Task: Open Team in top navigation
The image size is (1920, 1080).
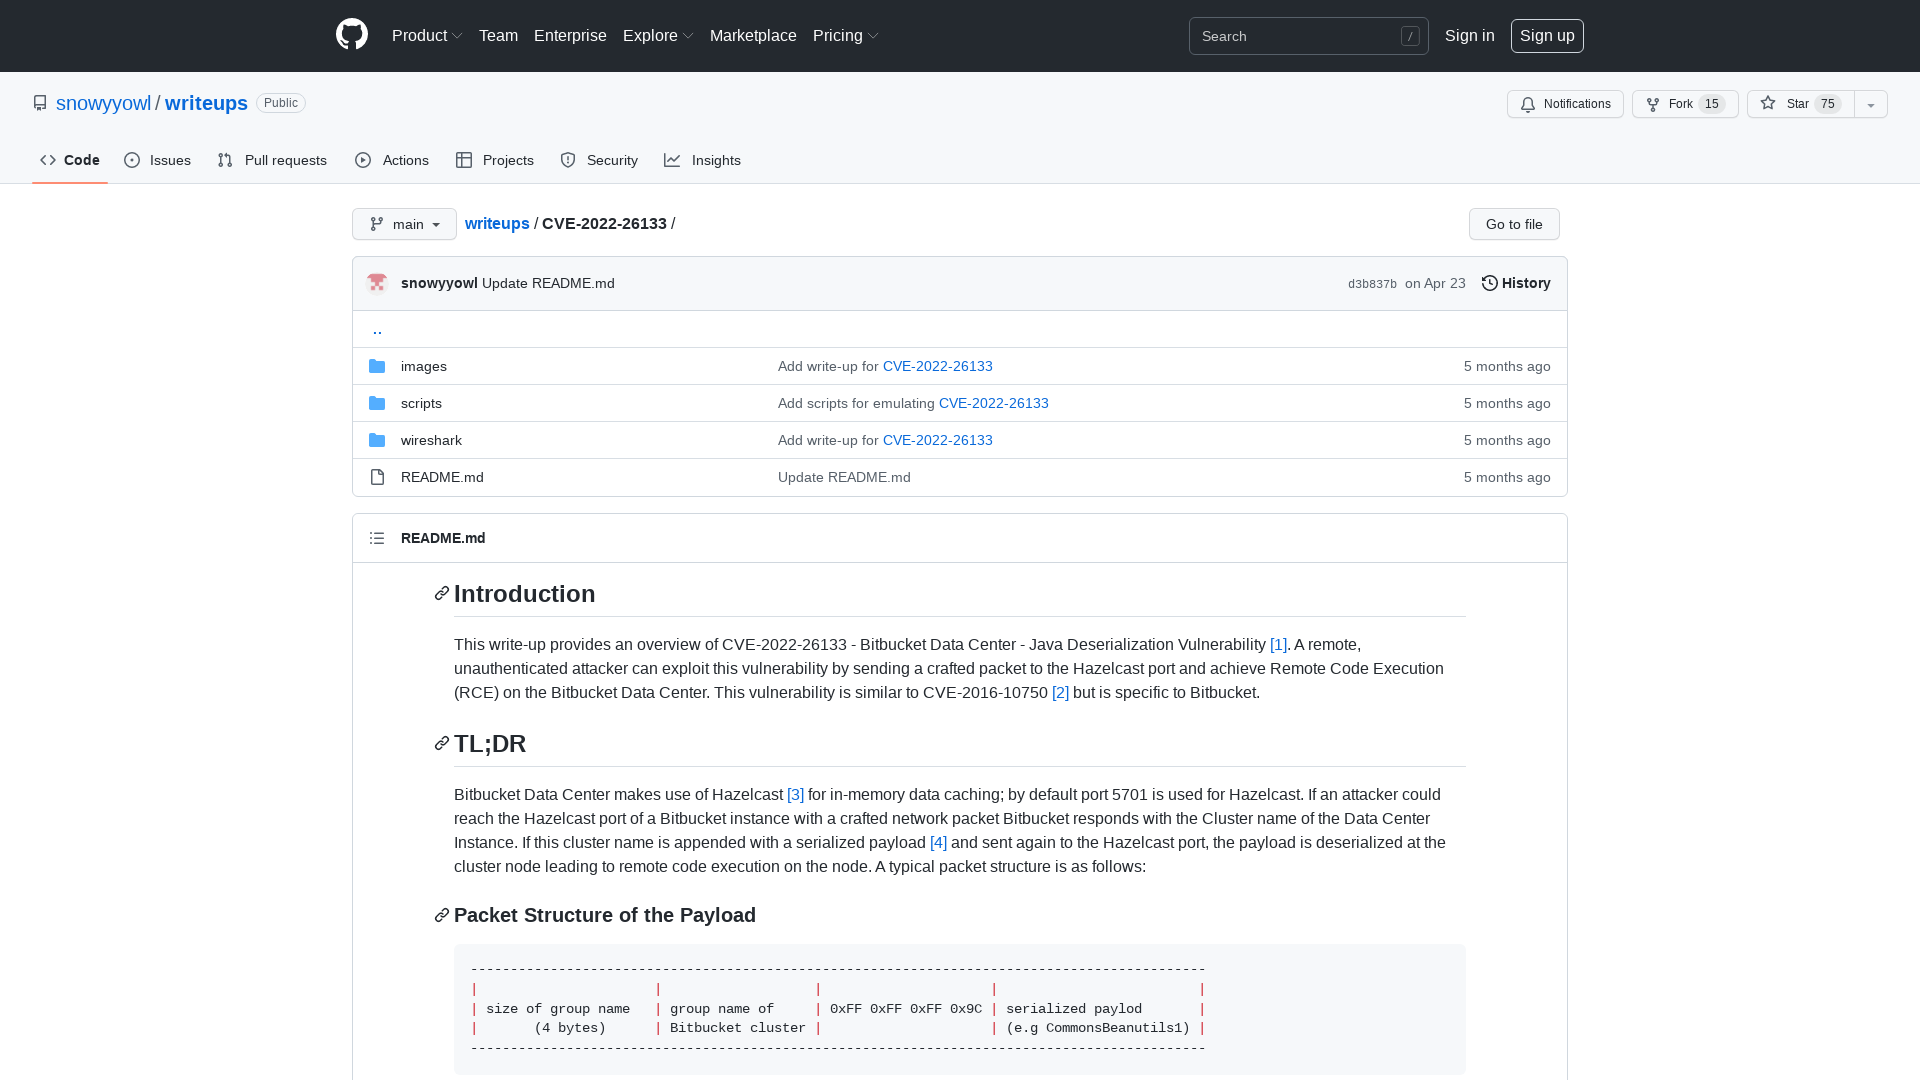Action: tap(498, 35)
